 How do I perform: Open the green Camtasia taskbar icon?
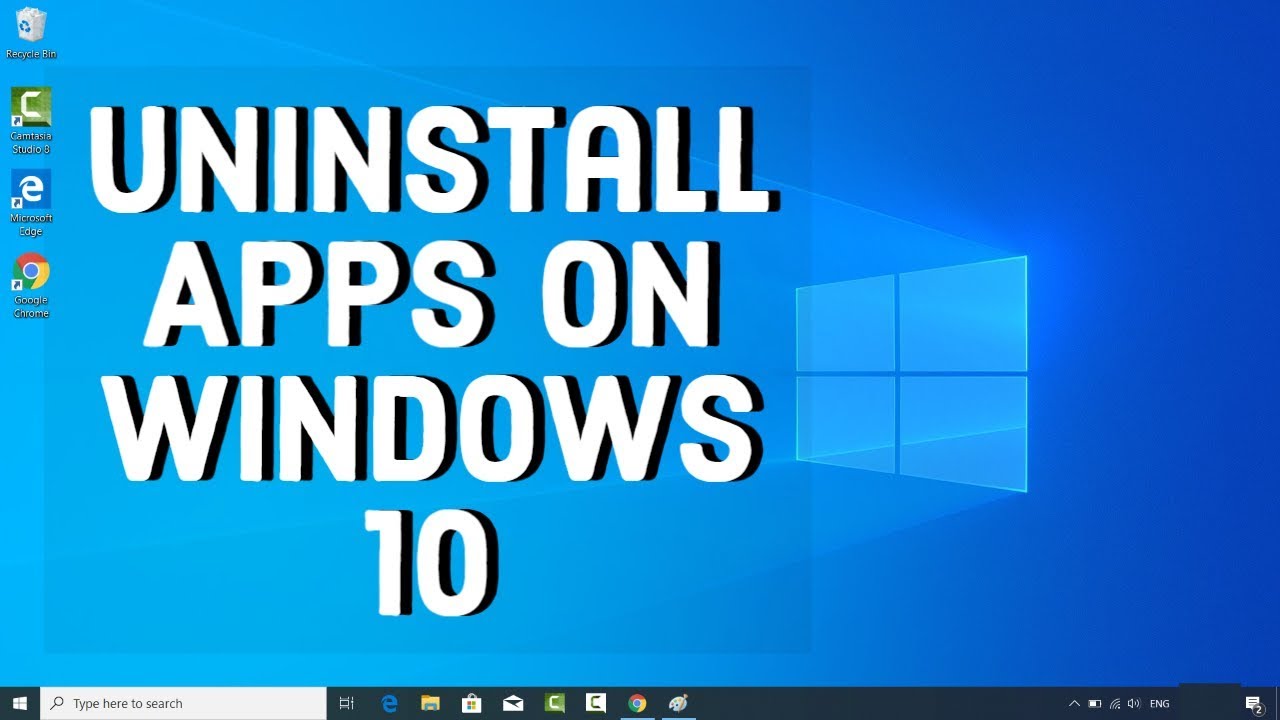click(x=555, y=704)
